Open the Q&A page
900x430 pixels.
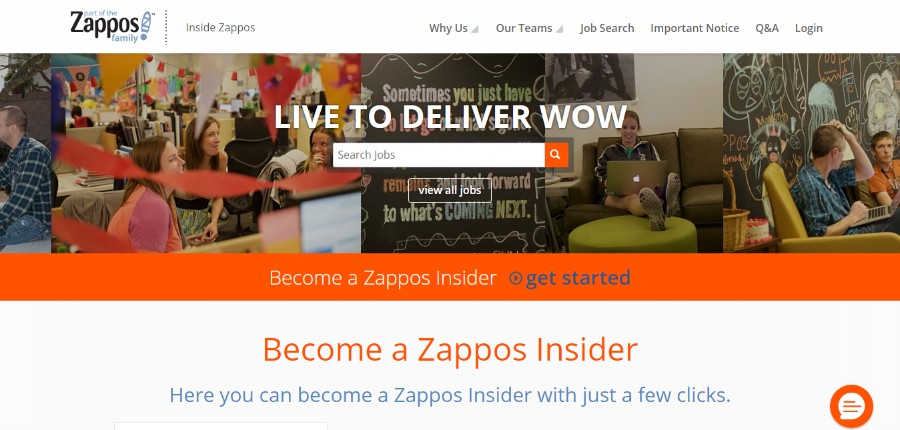[767, 28]
